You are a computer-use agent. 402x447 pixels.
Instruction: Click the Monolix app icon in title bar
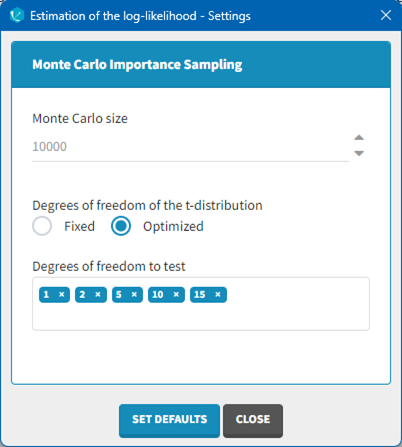[x=17, y=16]
